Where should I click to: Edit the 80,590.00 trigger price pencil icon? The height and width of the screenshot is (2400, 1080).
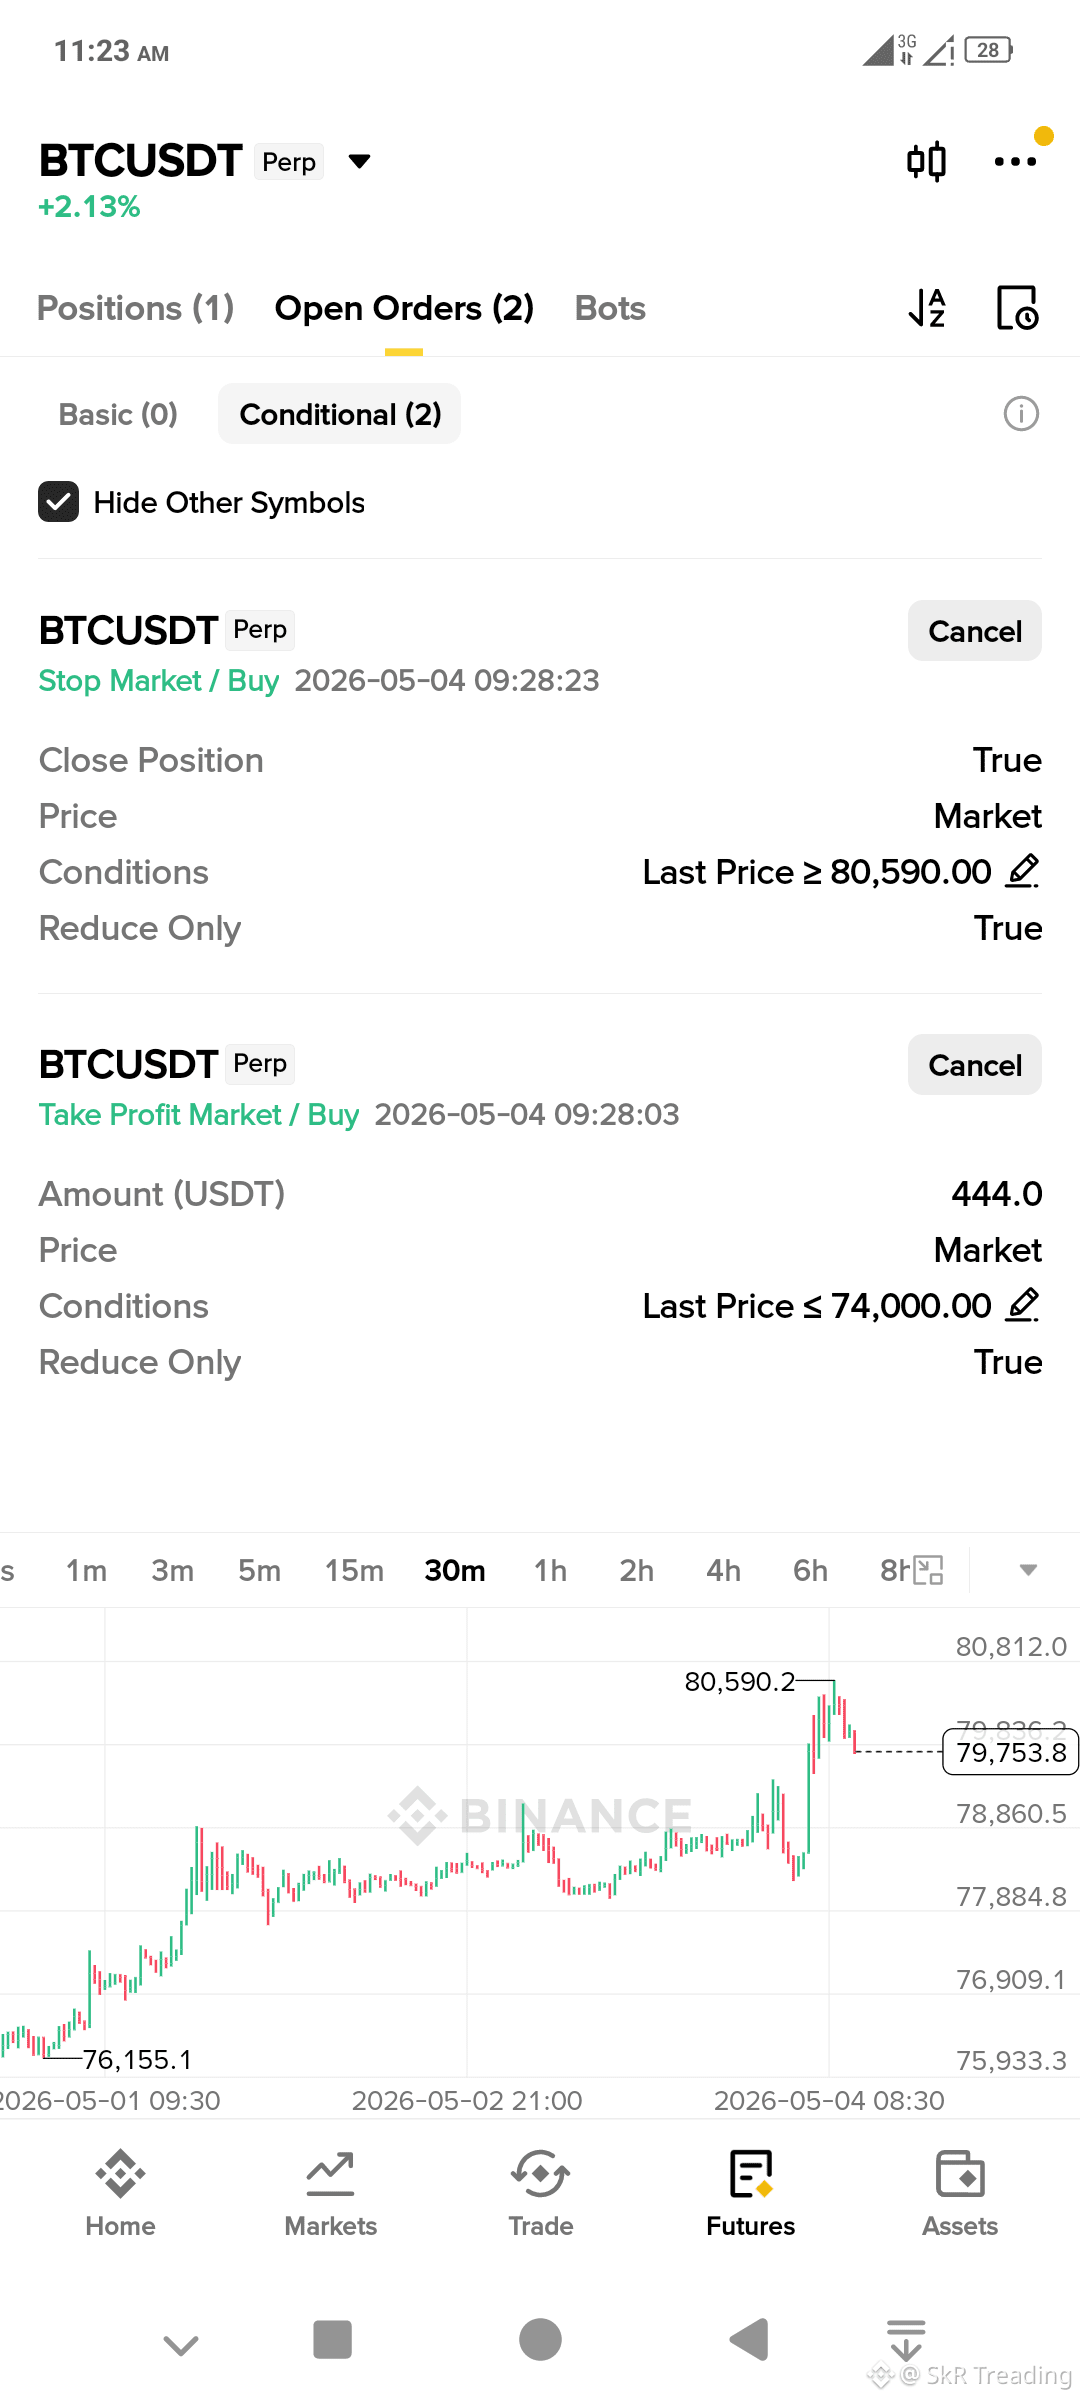click(1023, 871)
